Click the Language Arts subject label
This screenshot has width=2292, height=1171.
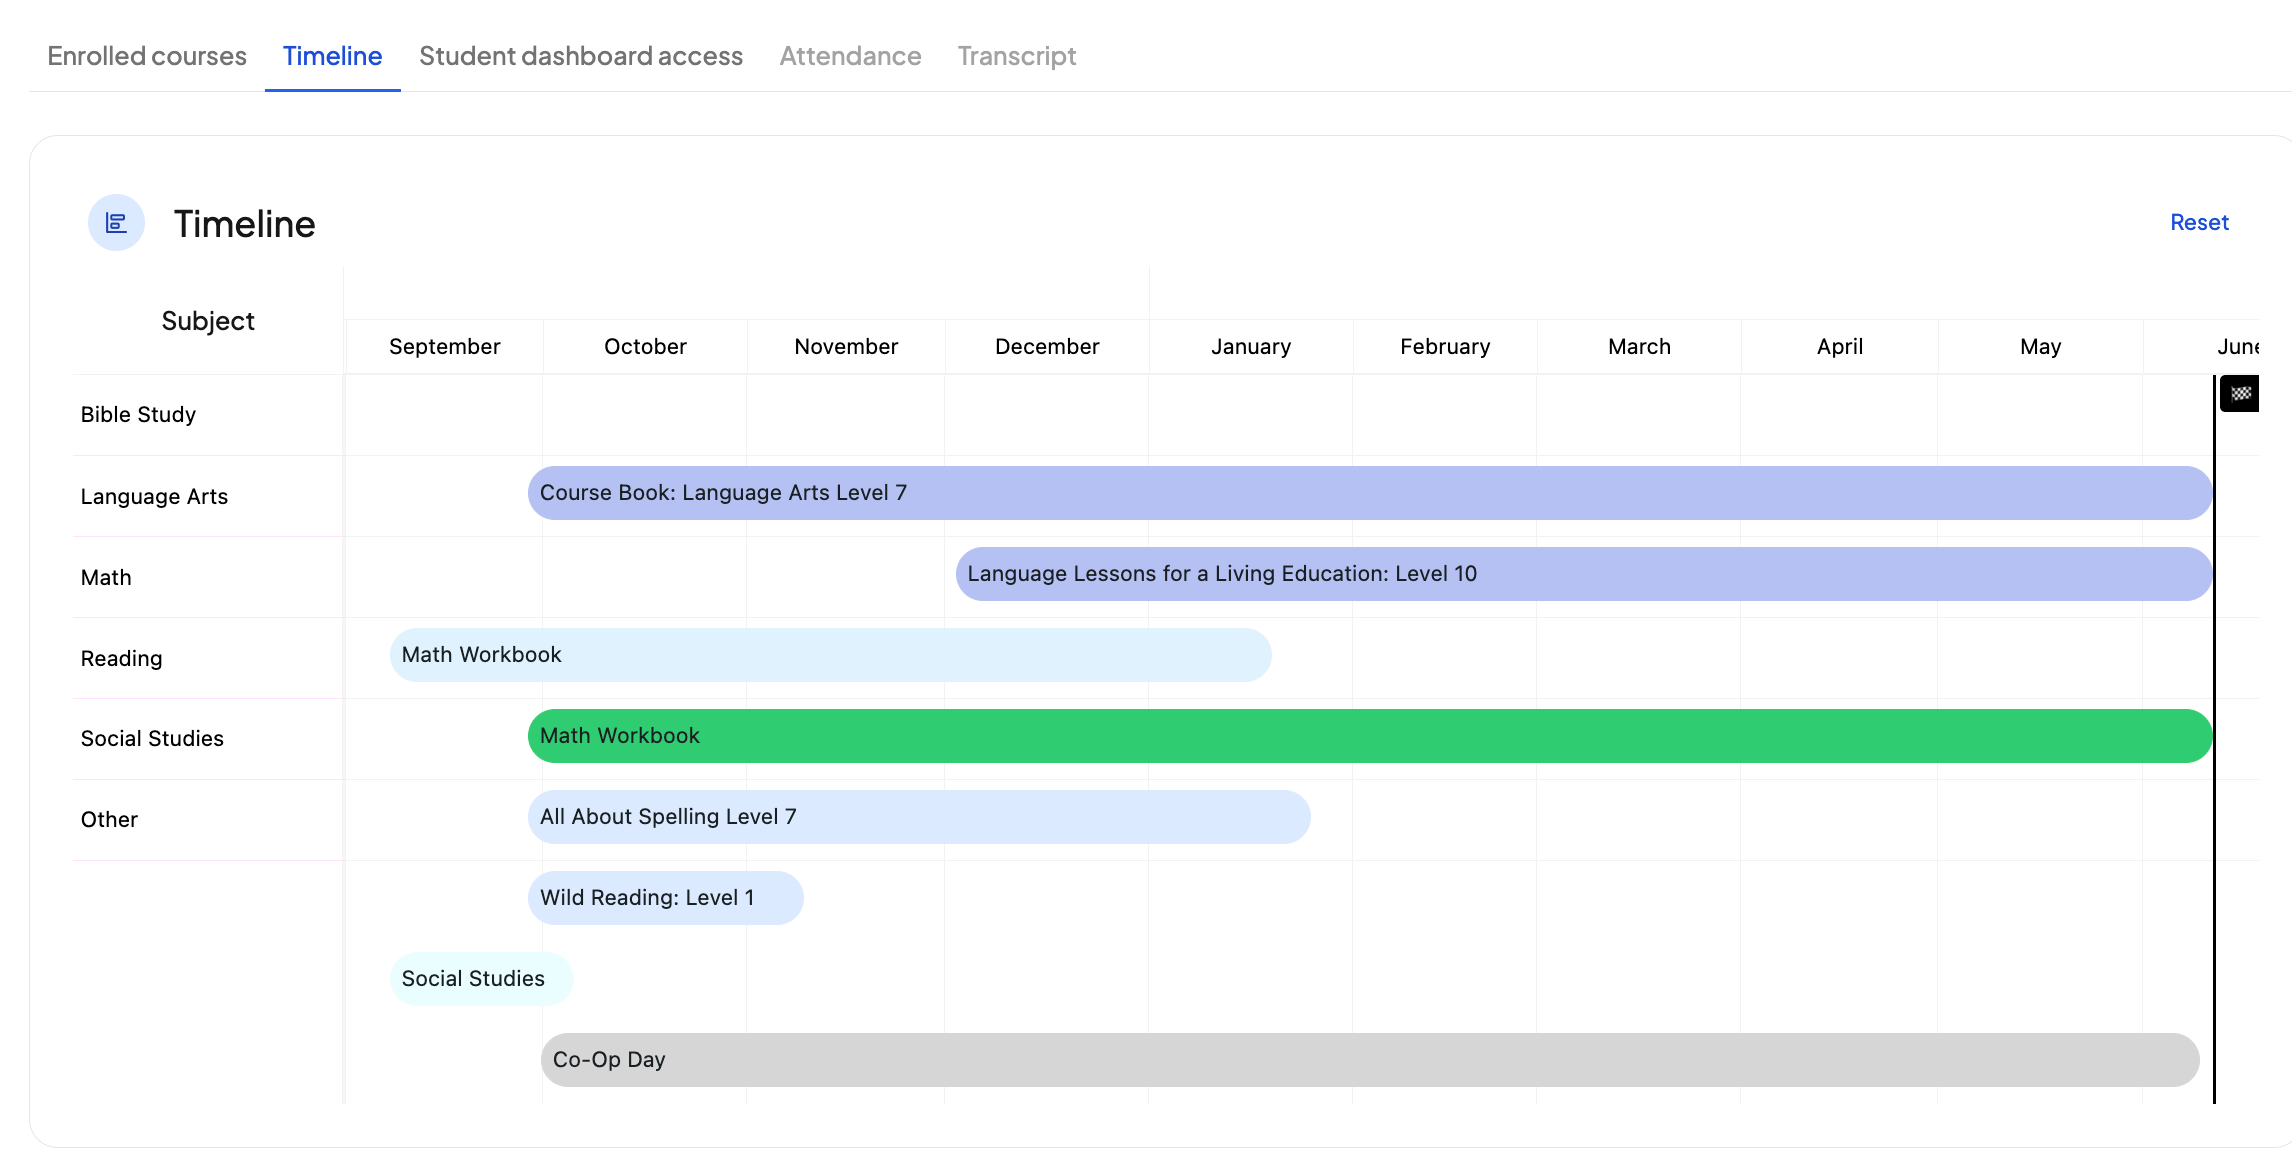click(x=154, y=496)
